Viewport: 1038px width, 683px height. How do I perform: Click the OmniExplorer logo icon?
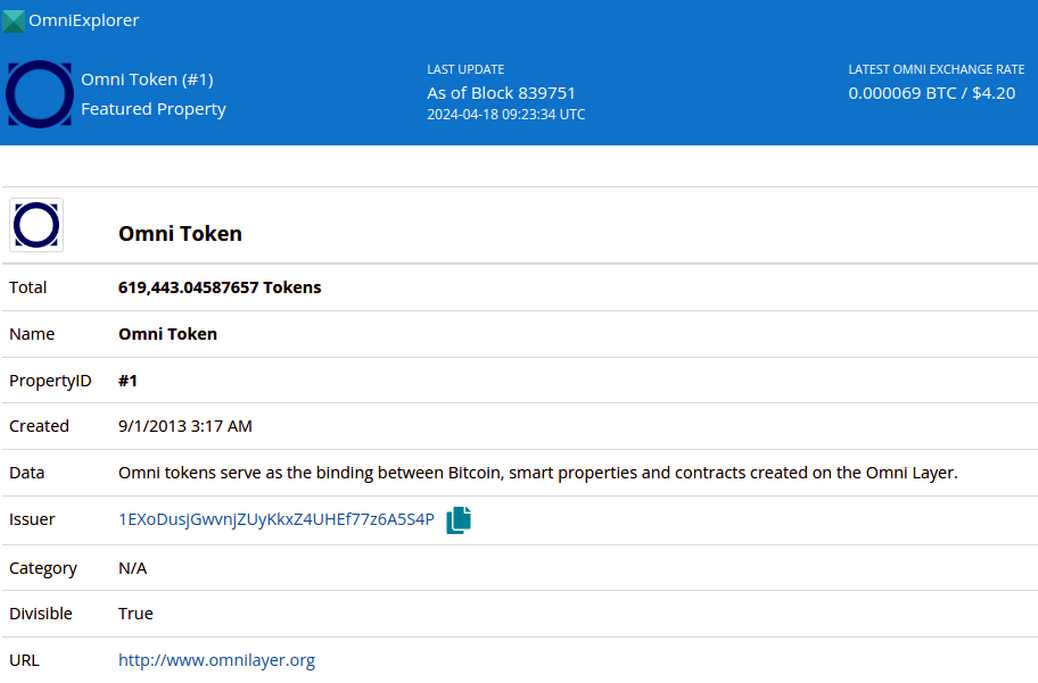point(13,21)
